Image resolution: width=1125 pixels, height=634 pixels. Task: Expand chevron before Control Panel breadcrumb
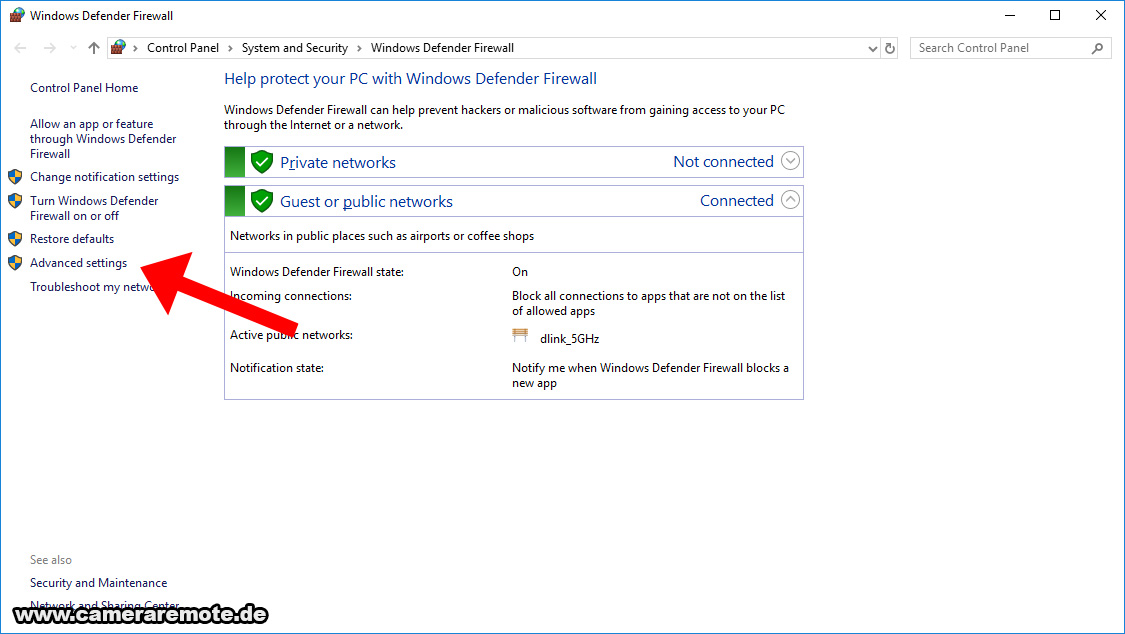coord(135,48)
